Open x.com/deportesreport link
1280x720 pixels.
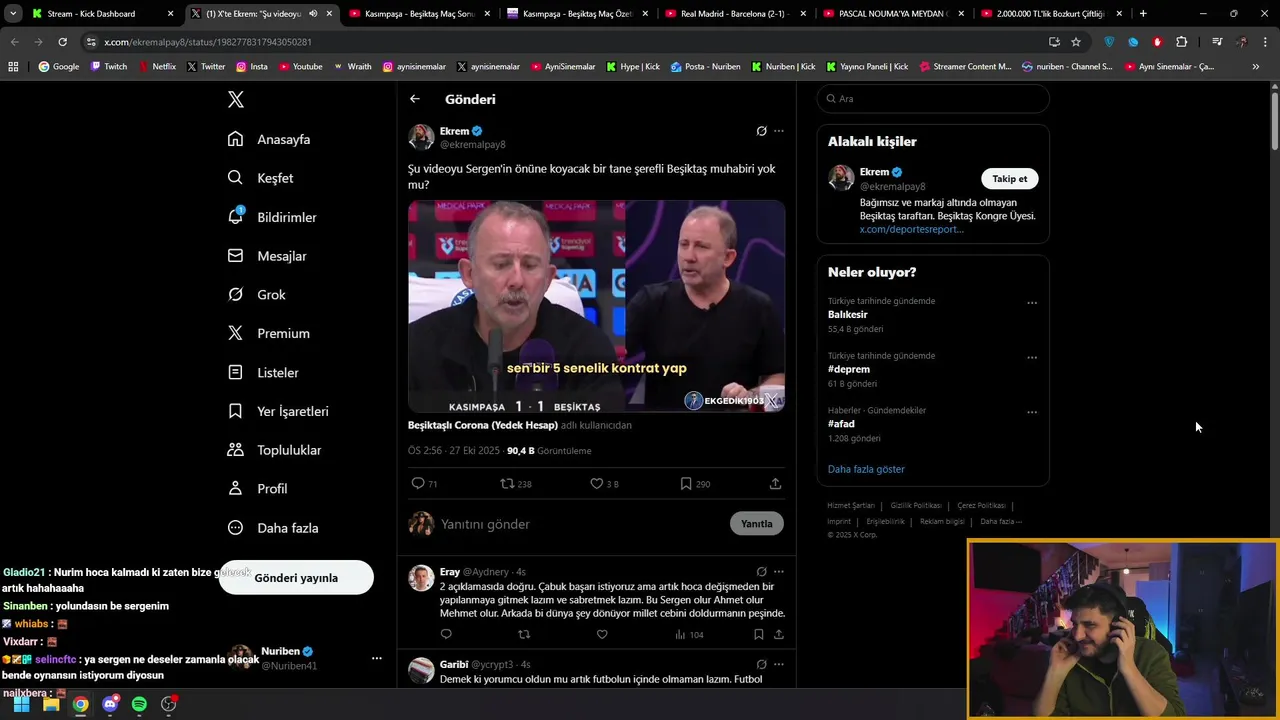(x=912, y=229)
